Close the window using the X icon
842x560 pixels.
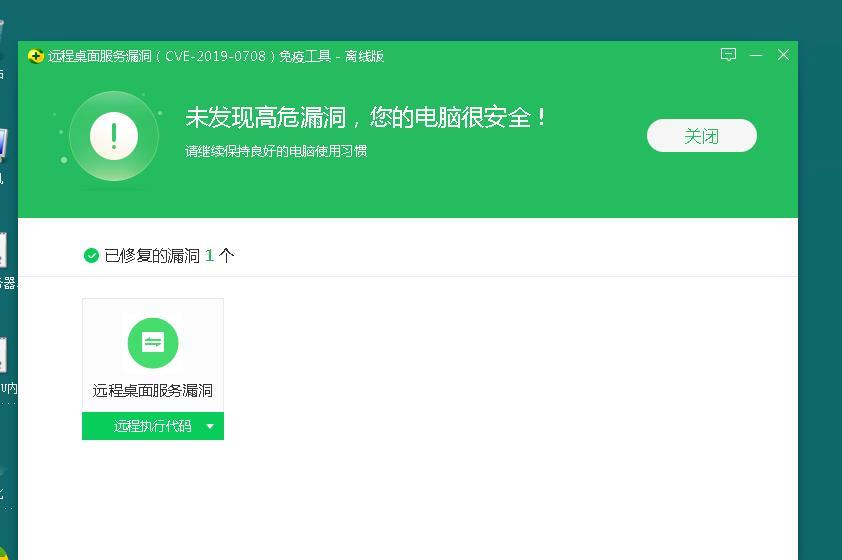783,55
